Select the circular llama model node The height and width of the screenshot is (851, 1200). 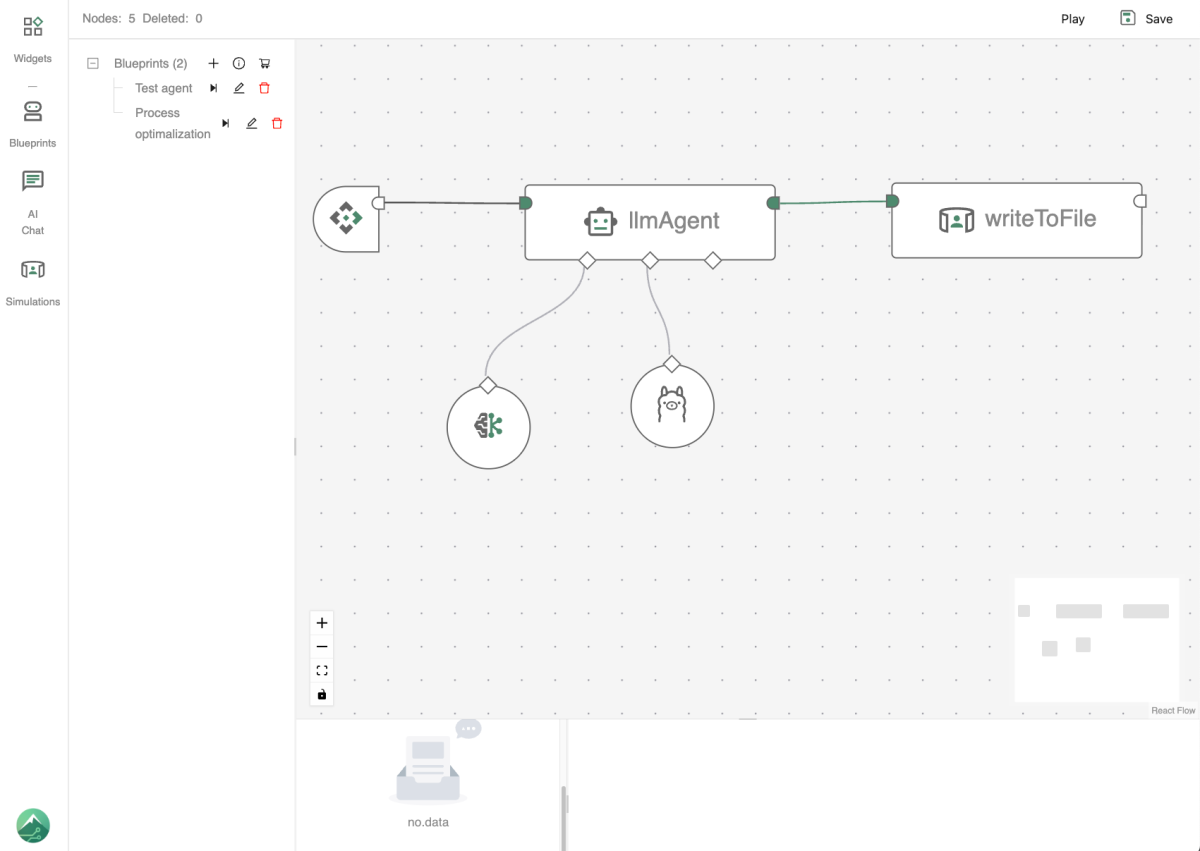[x=673, y=406]
